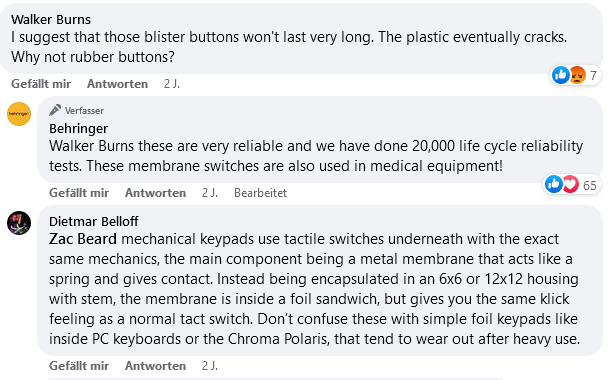609x380 pixels.
Task: Open the tagged Zac Beard profile
Action: point(83,239)
